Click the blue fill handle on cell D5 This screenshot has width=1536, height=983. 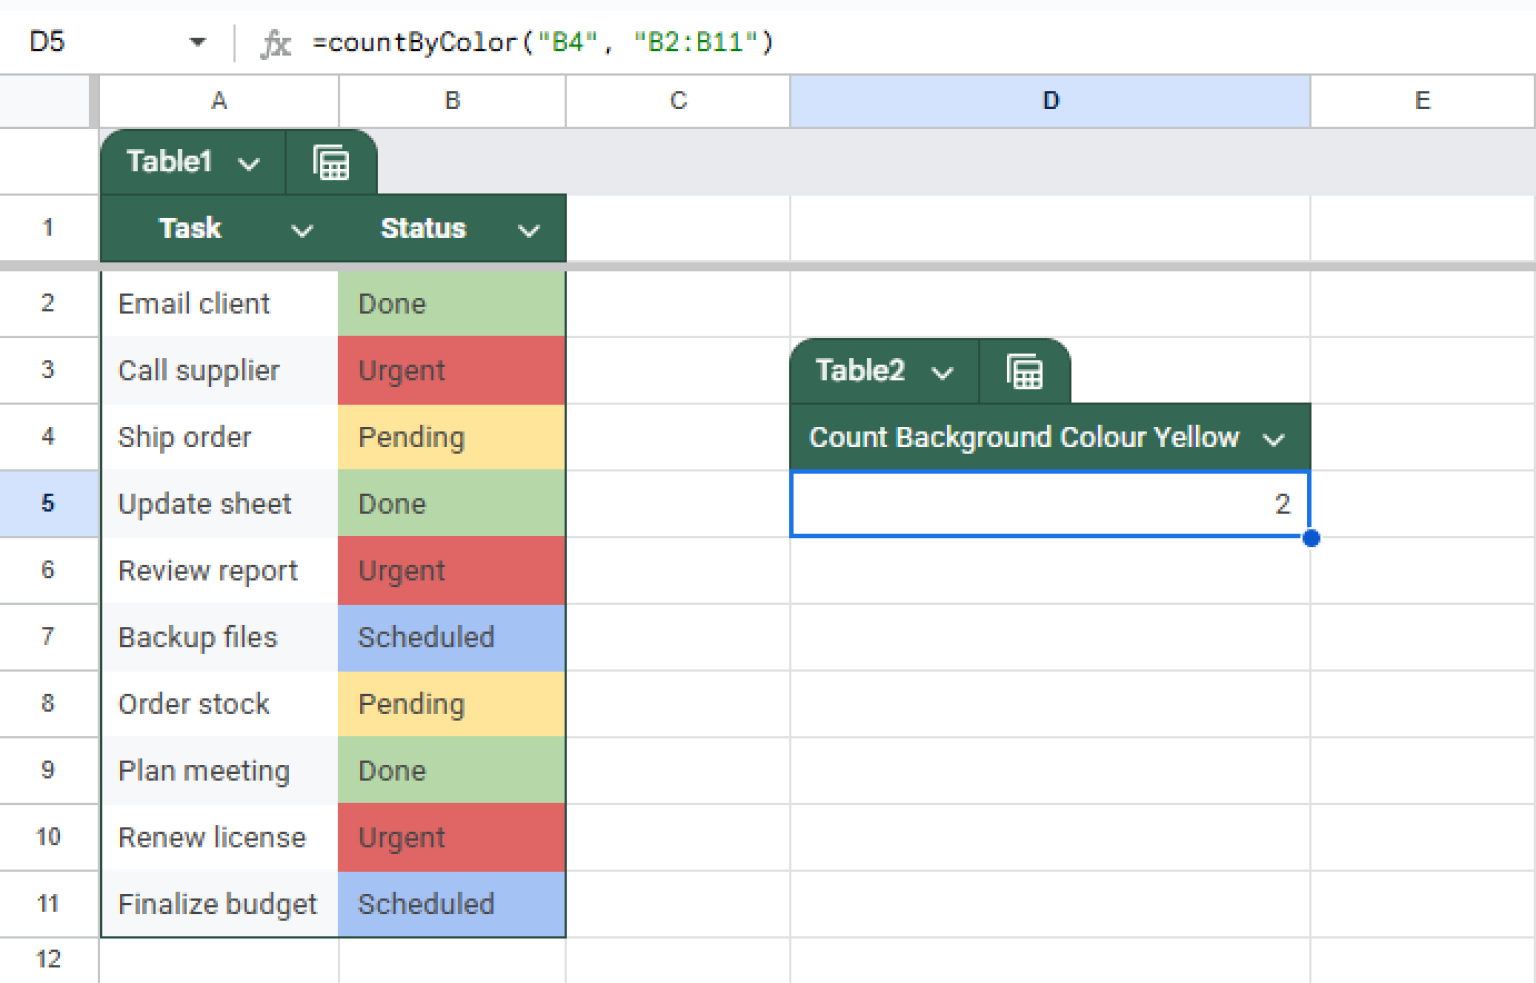click(x=1311, y=538)
